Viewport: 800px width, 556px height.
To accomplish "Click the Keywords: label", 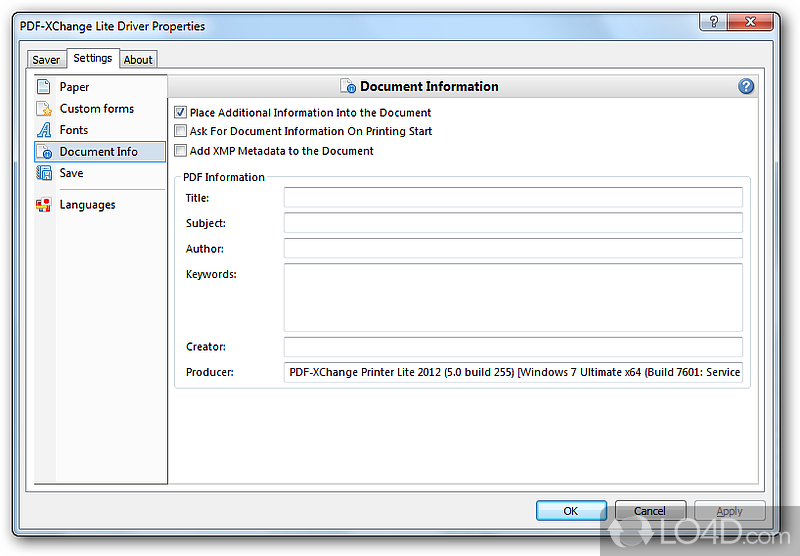I will point(211,274).
